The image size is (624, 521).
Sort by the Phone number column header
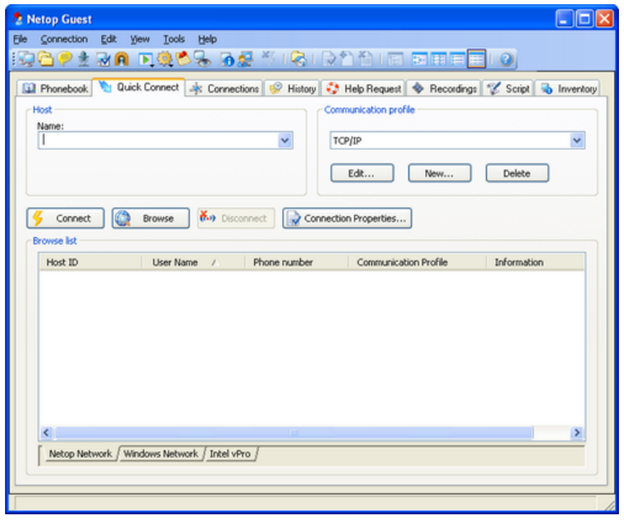[296, 262]
